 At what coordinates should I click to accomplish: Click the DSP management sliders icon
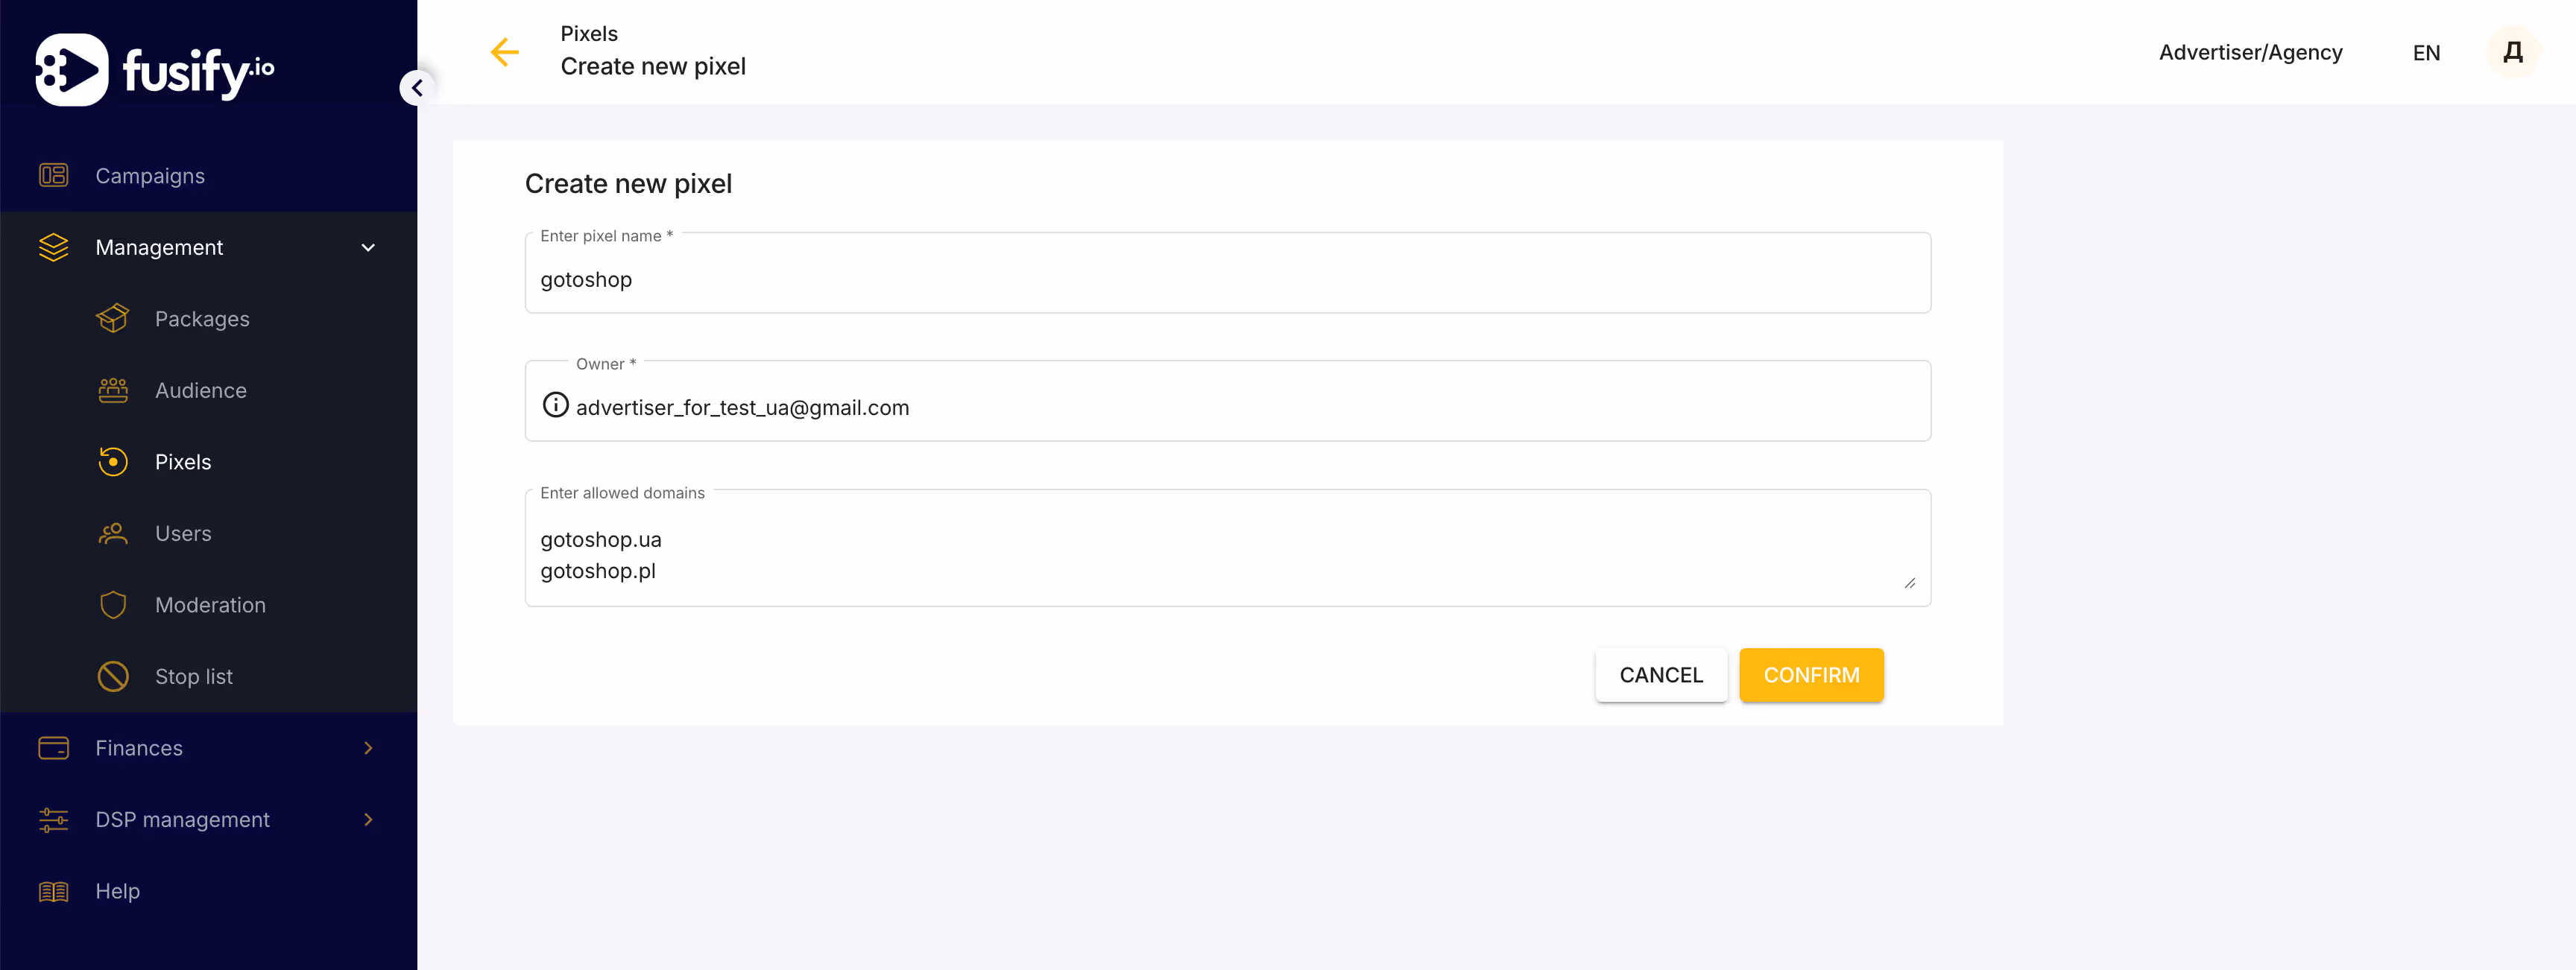pos(53,819)
